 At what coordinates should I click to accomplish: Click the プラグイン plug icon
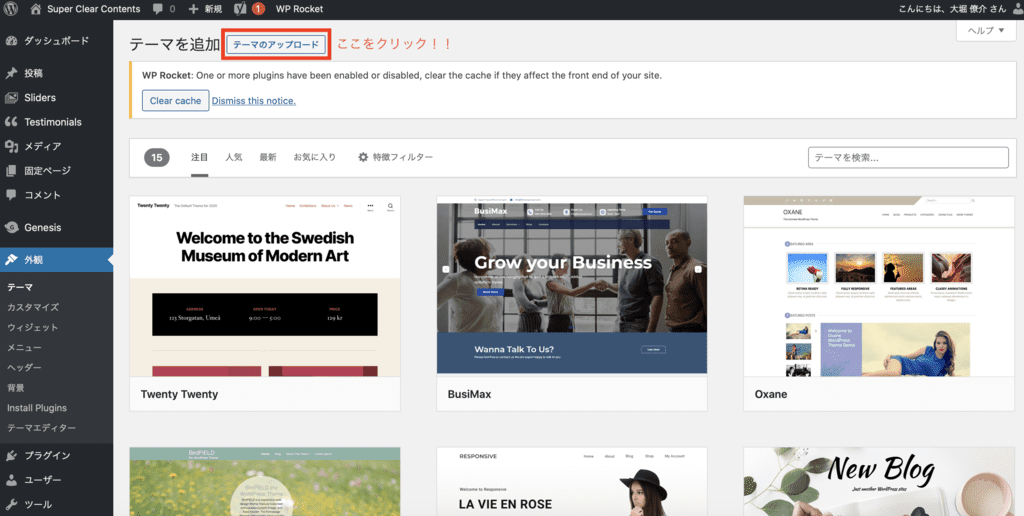pyautogui.click(x=11, y=456)
